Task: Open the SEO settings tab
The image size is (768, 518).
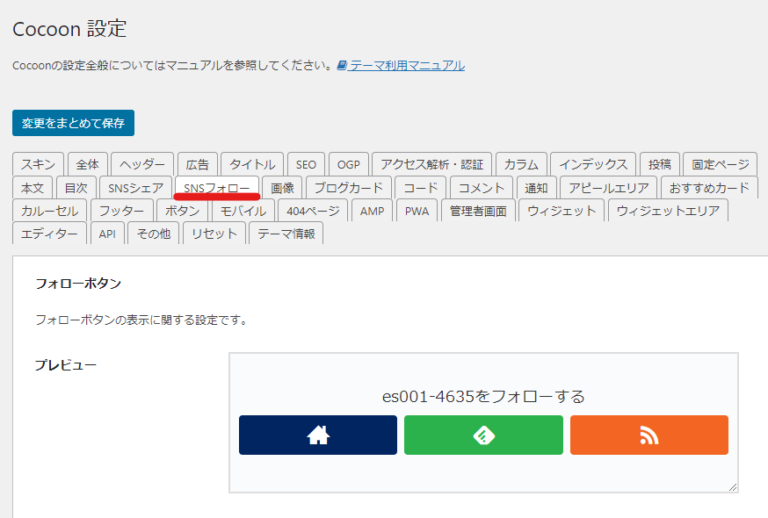Action: point(306,164)
